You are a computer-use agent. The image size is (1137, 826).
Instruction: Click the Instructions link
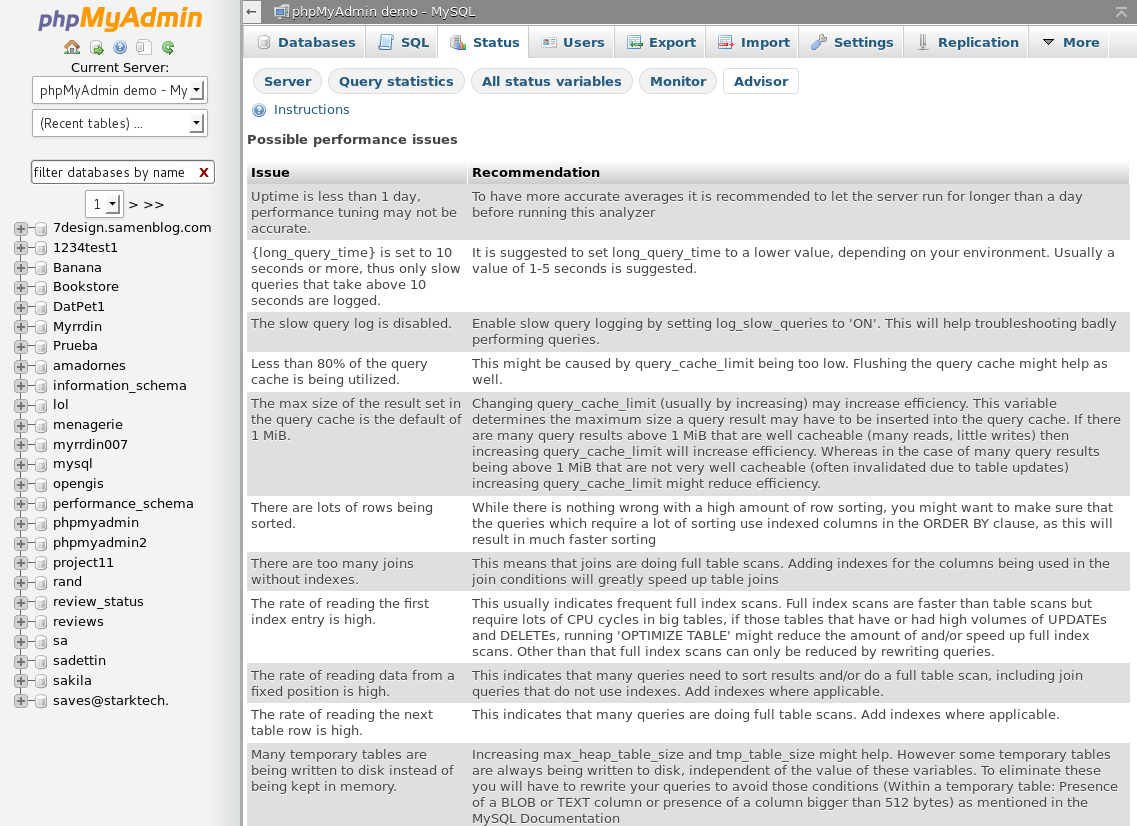tap(311, 110)
